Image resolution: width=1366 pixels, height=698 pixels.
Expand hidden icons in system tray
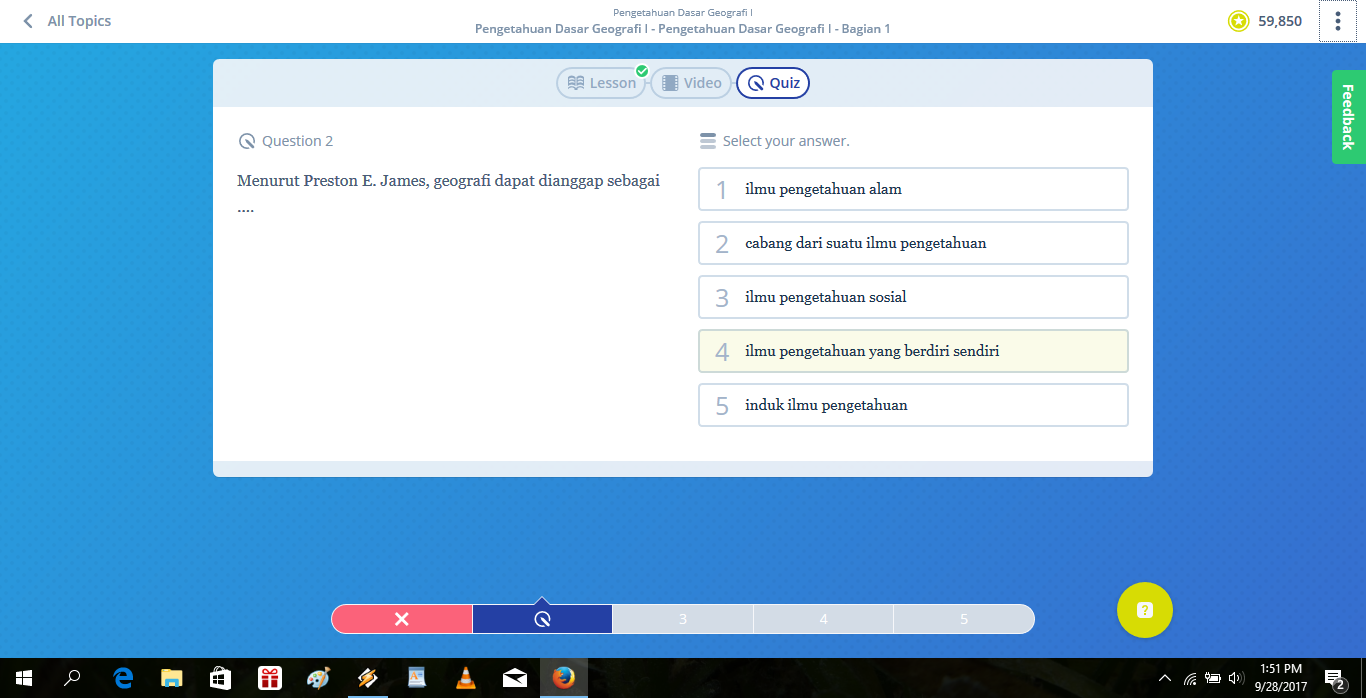pyautogui.click(x=1167, y=678)
